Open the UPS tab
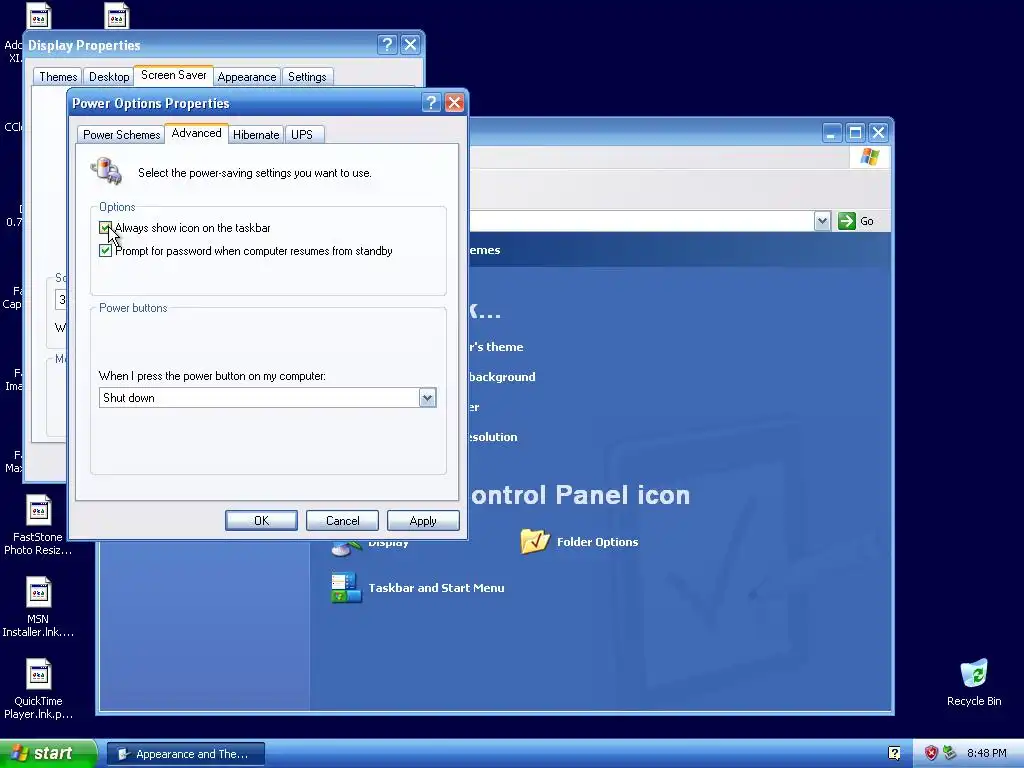This screenshot has width=1024, height=768. (302, 135)
